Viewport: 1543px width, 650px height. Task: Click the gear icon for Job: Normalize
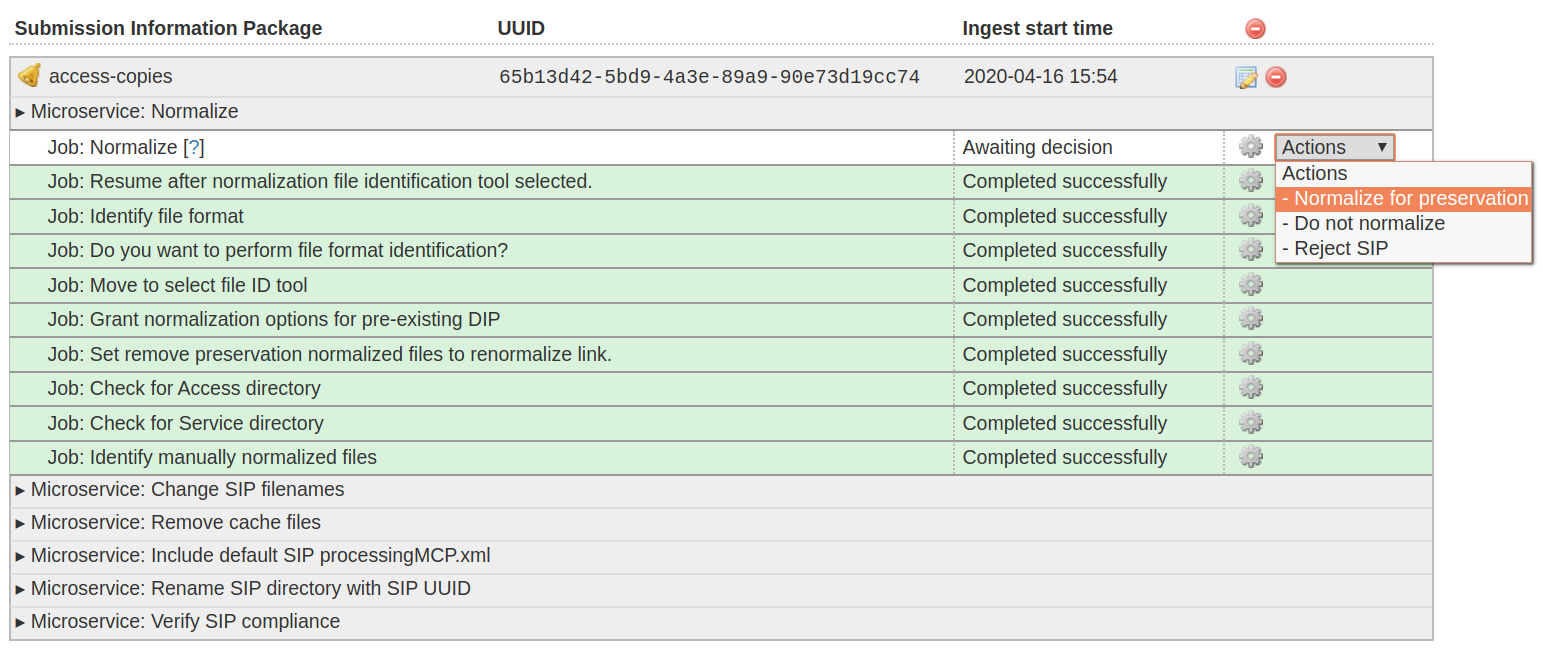point(1251,147)
